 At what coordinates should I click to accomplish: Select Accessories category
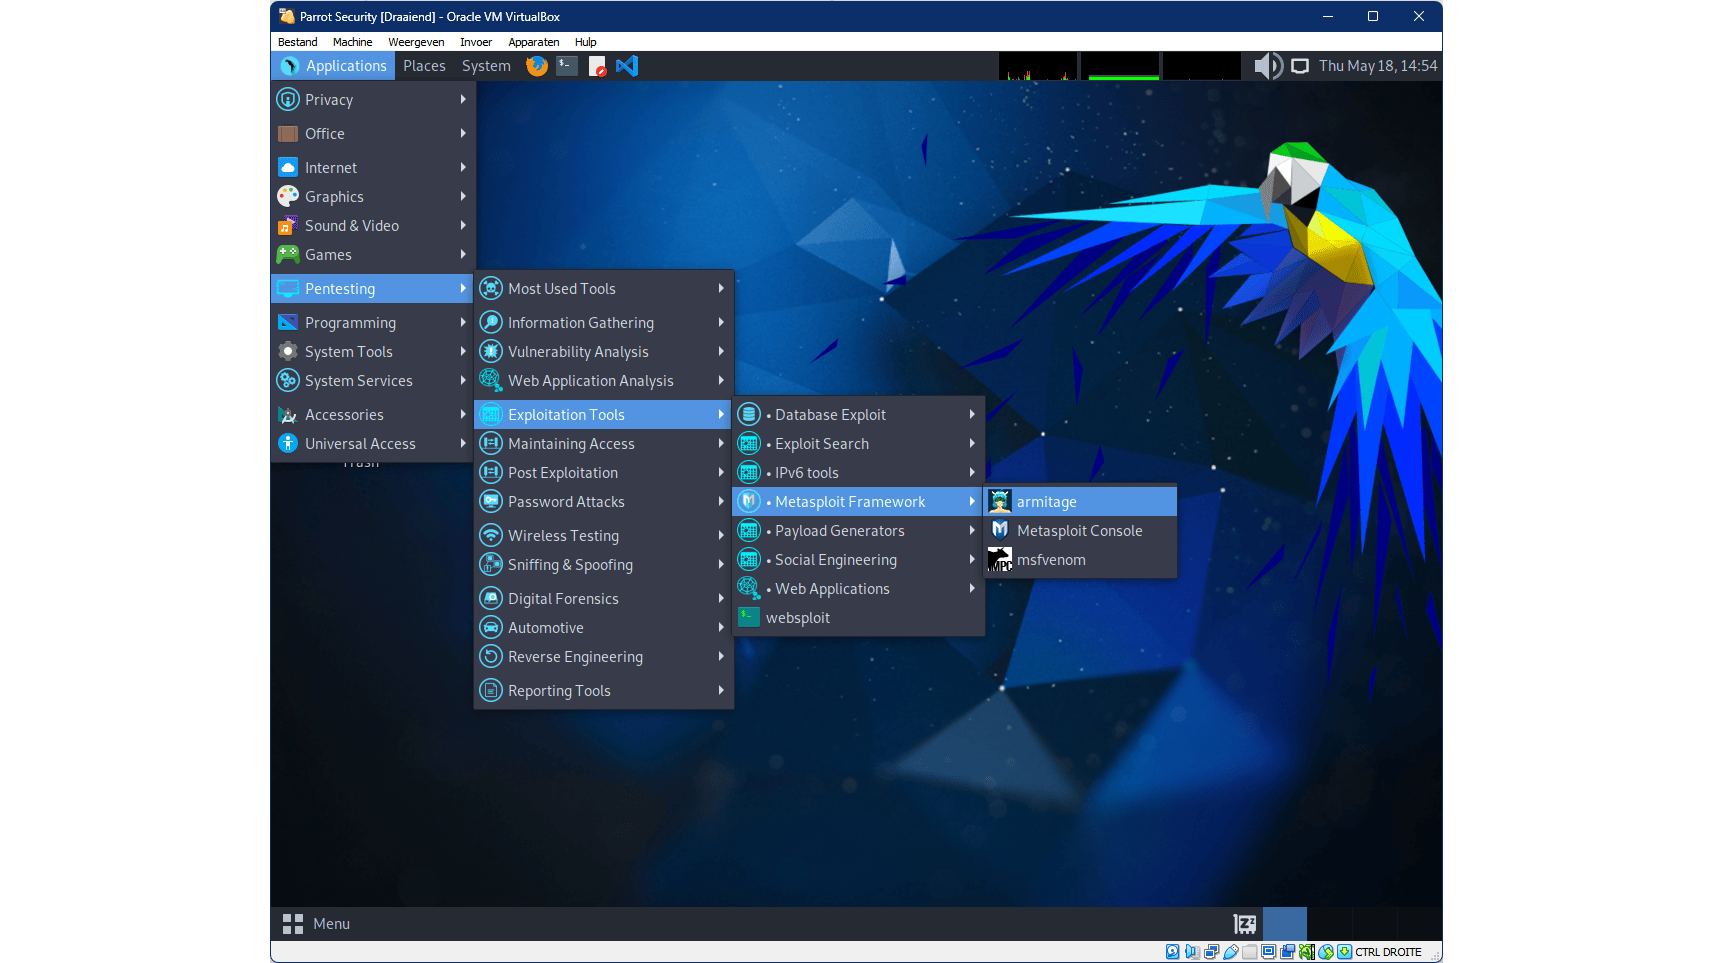[372, 415]
